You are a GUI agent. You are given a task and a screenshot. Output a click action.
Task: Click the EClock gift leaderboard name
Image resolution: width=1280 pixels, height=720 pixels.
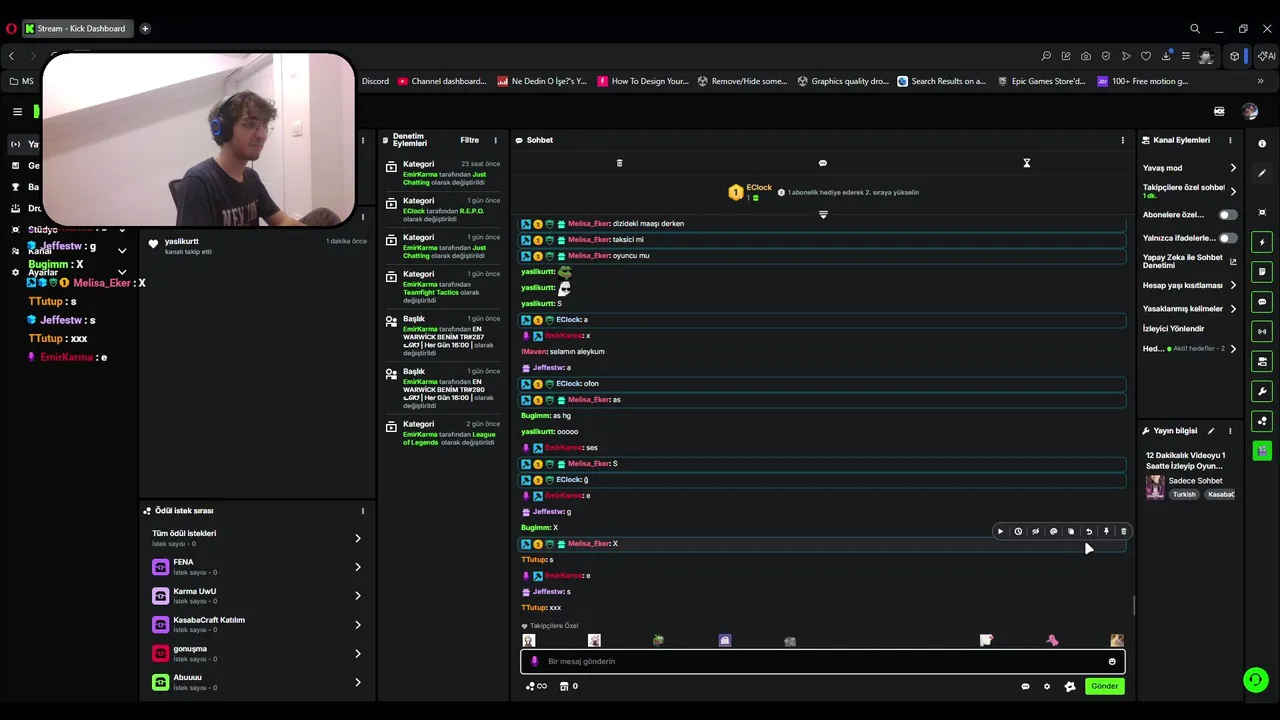[x=759, y=187]
